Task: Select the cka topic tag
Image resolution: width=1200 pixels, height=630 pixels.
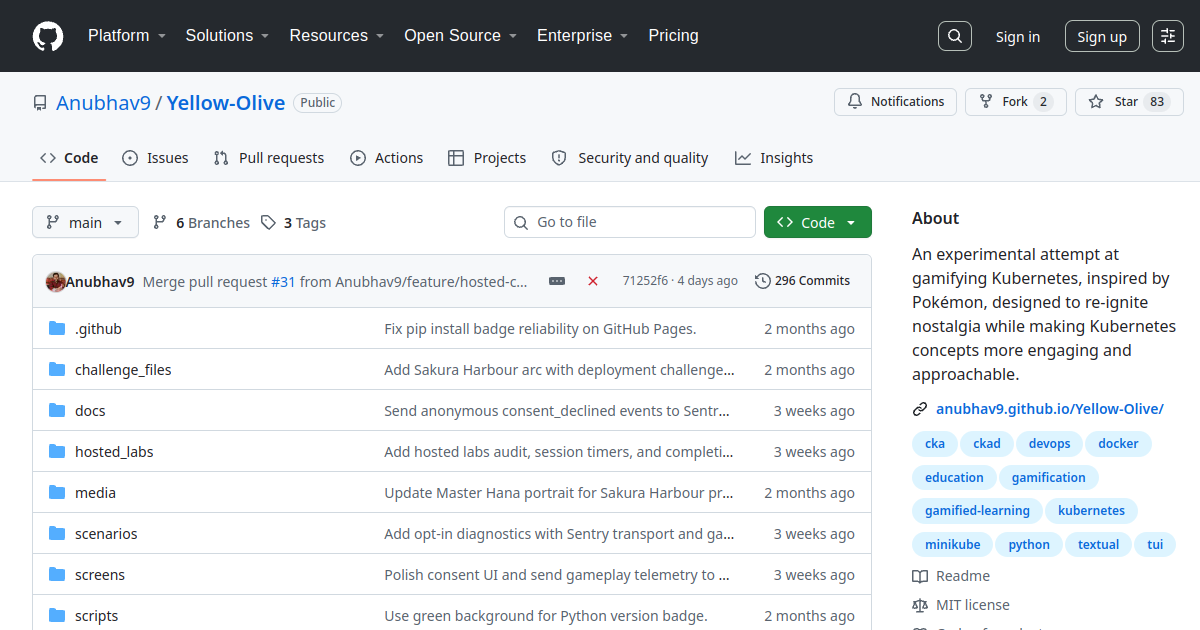Action: click(x=935, y=444)
